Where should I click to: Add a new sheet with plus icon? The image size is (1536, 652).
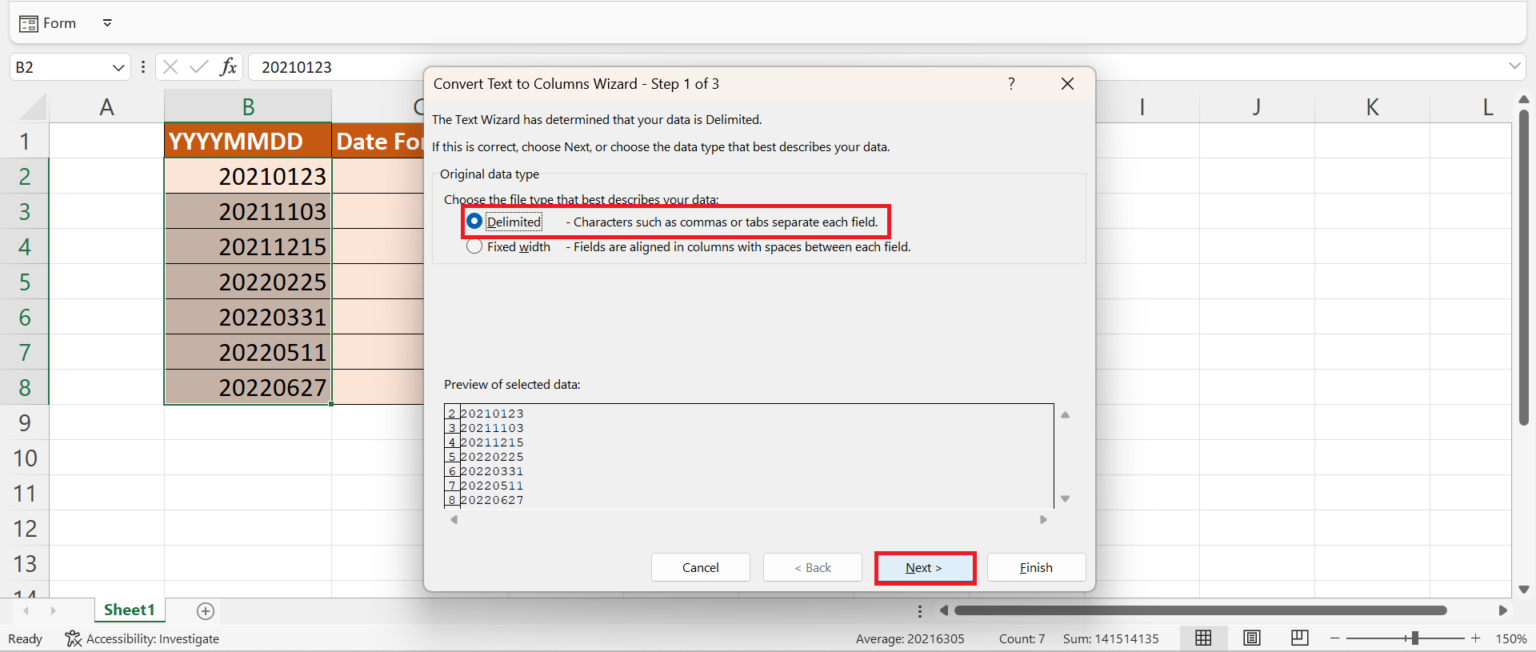pos(205,610)
